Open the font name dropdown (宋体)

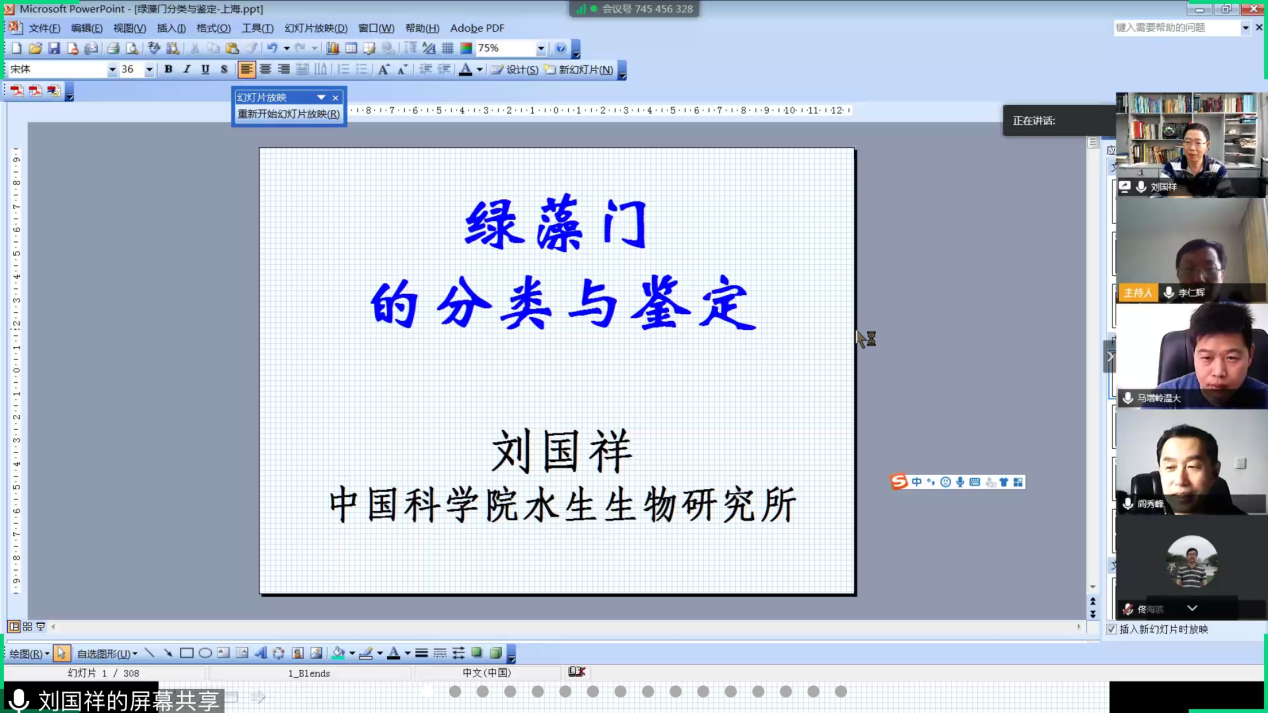click(x=112, y=70)
